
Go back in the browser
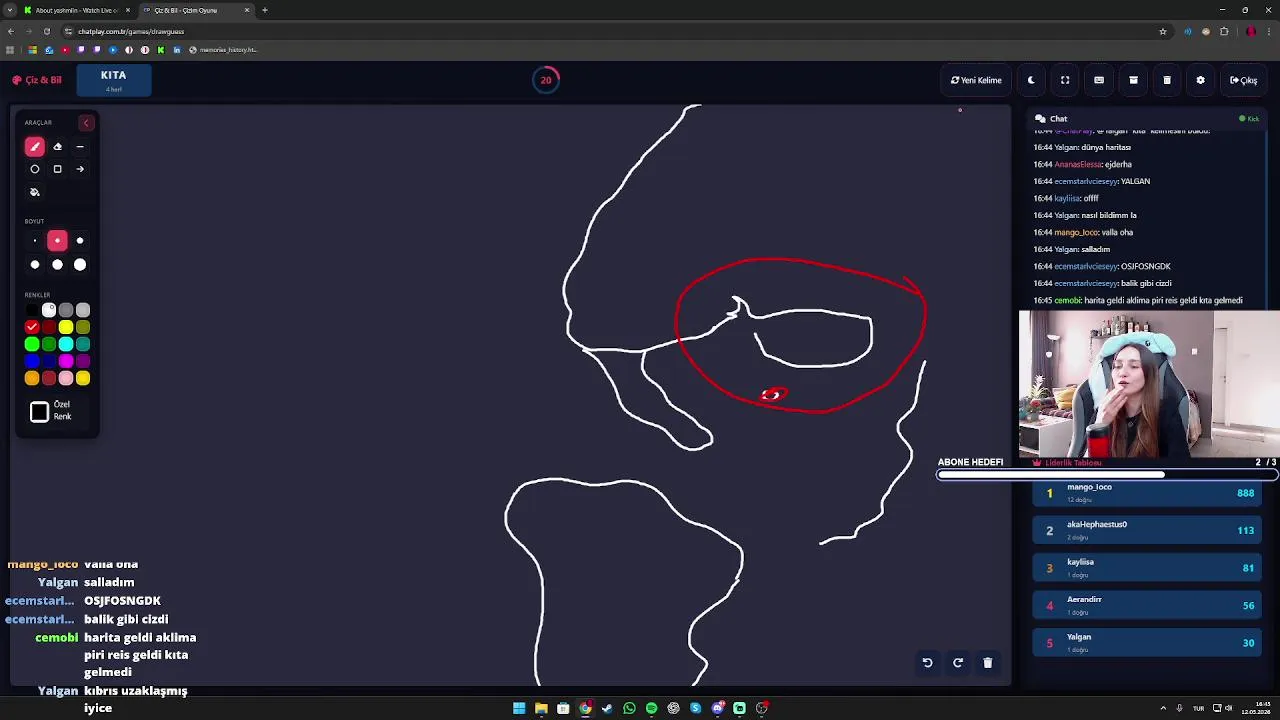point(11,31)
